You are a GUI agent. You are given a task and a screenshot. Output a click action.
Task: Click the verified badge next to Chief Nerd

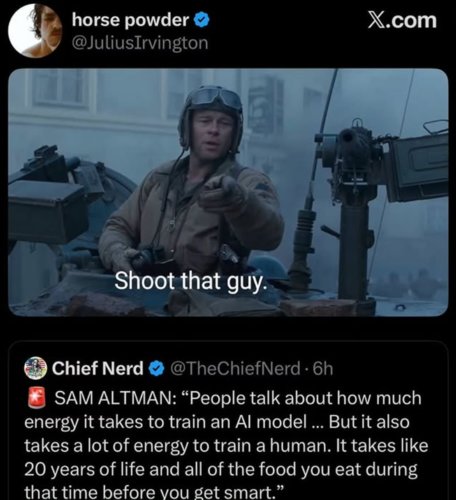[156, 369]
